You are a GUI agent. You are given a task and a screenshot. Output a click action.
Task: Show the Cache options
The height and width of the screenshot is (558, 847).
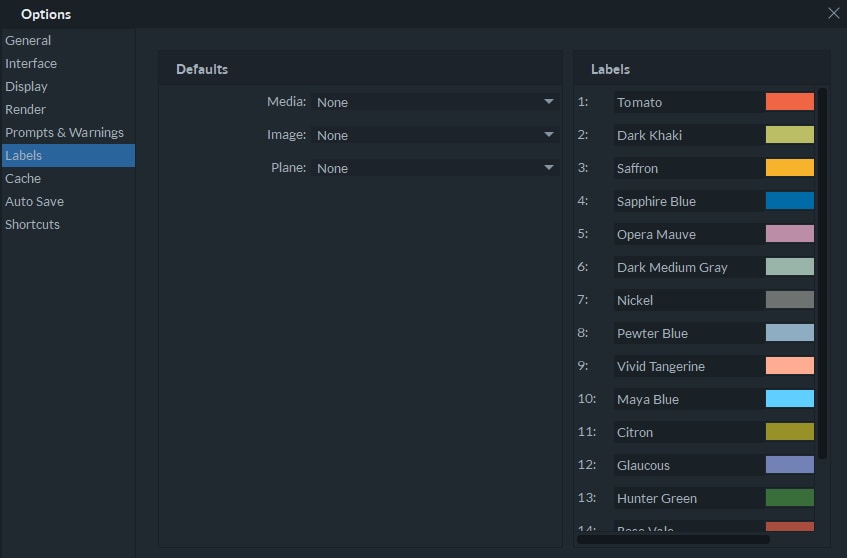click(23, 179)
